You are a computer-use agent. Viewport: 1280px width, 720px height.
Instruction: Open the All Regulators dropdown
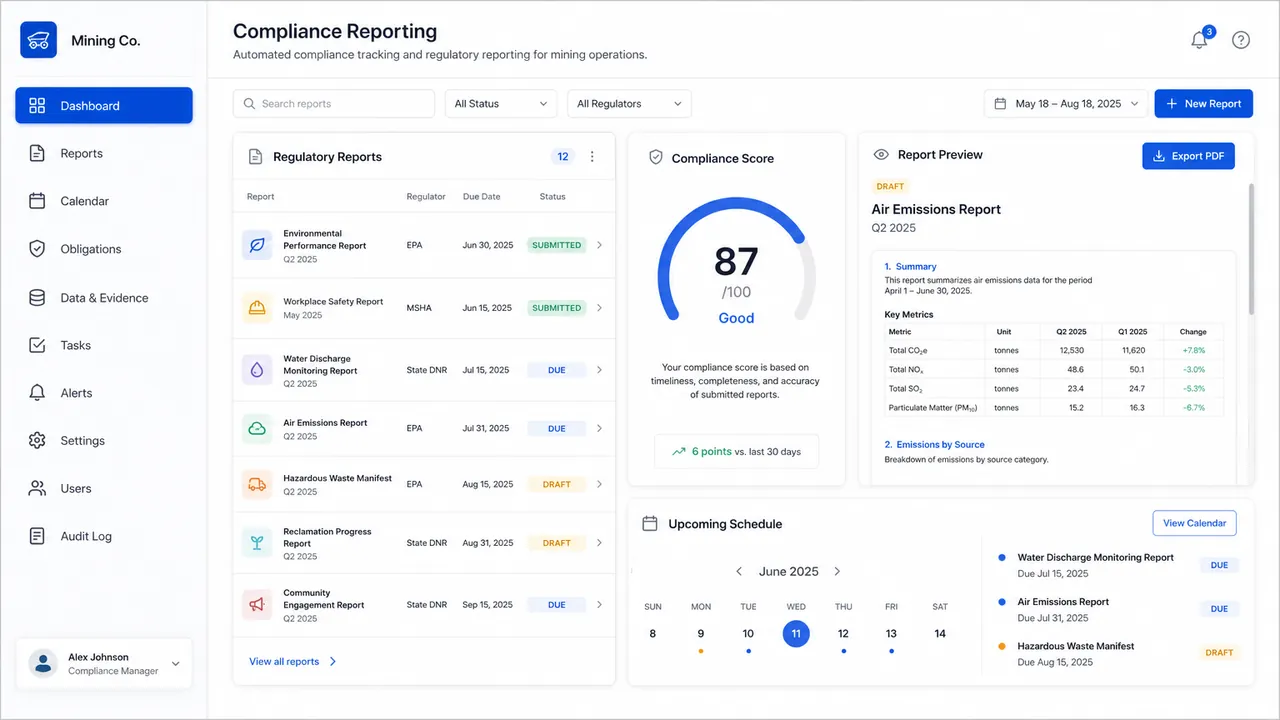(x=629, y=104)
